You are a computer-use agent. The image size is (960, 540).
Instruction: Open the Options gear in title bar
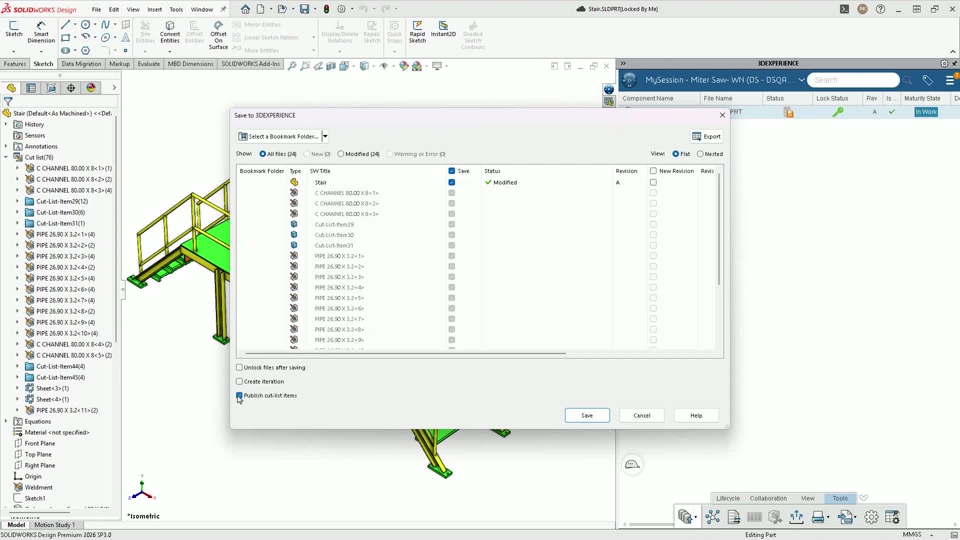[342, 9]
